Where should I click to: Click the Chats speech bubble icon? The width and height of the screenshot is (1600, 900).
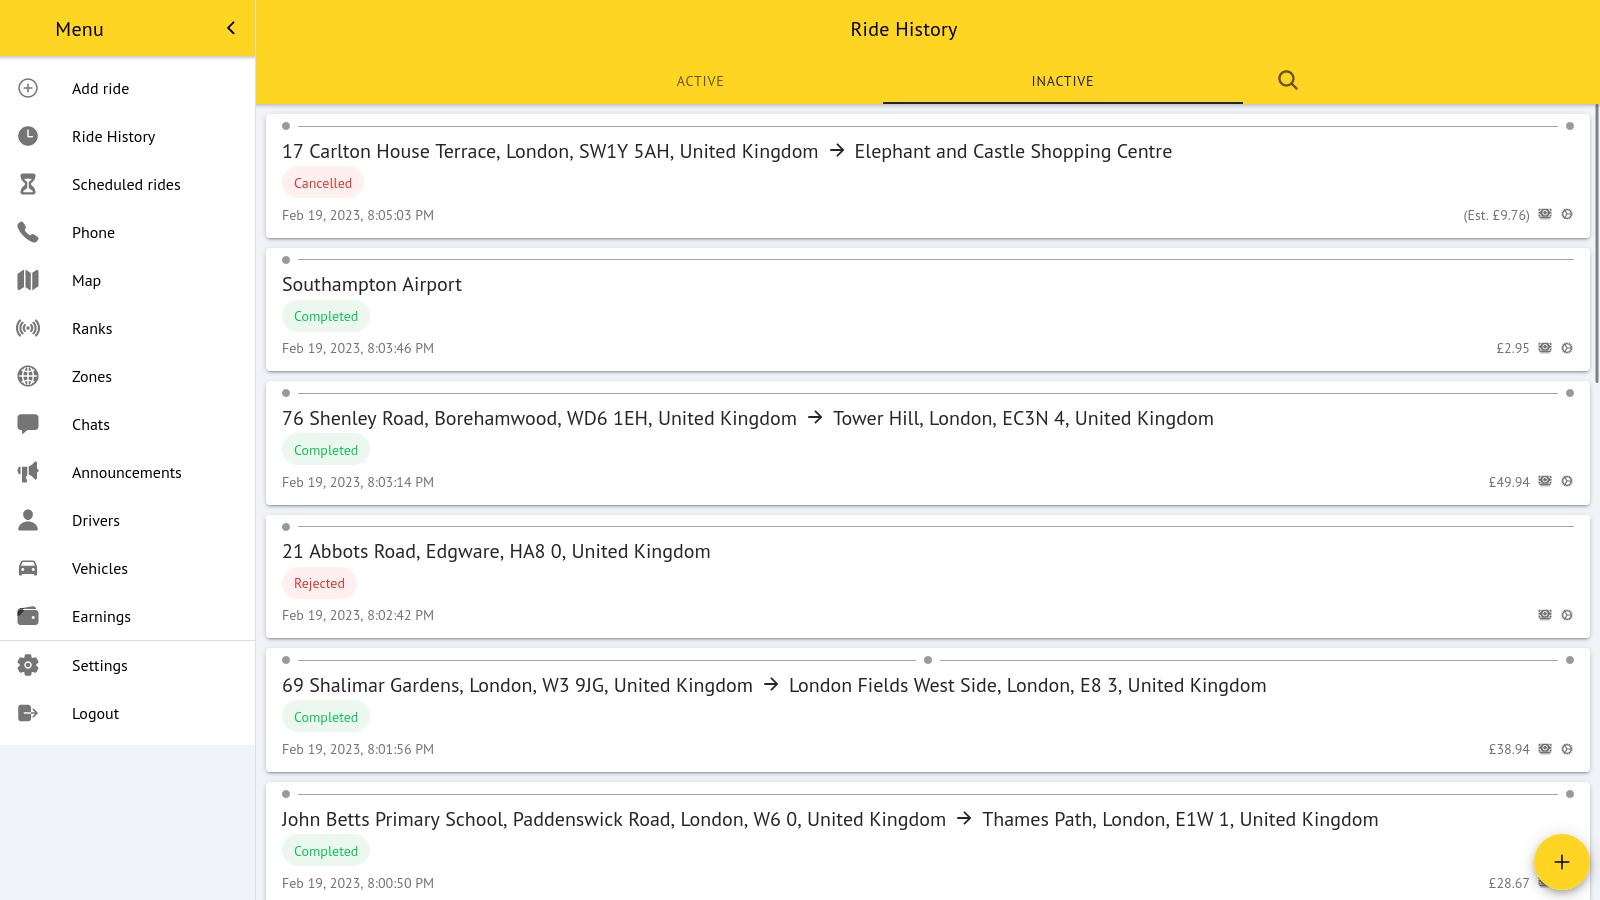[28, 424]
